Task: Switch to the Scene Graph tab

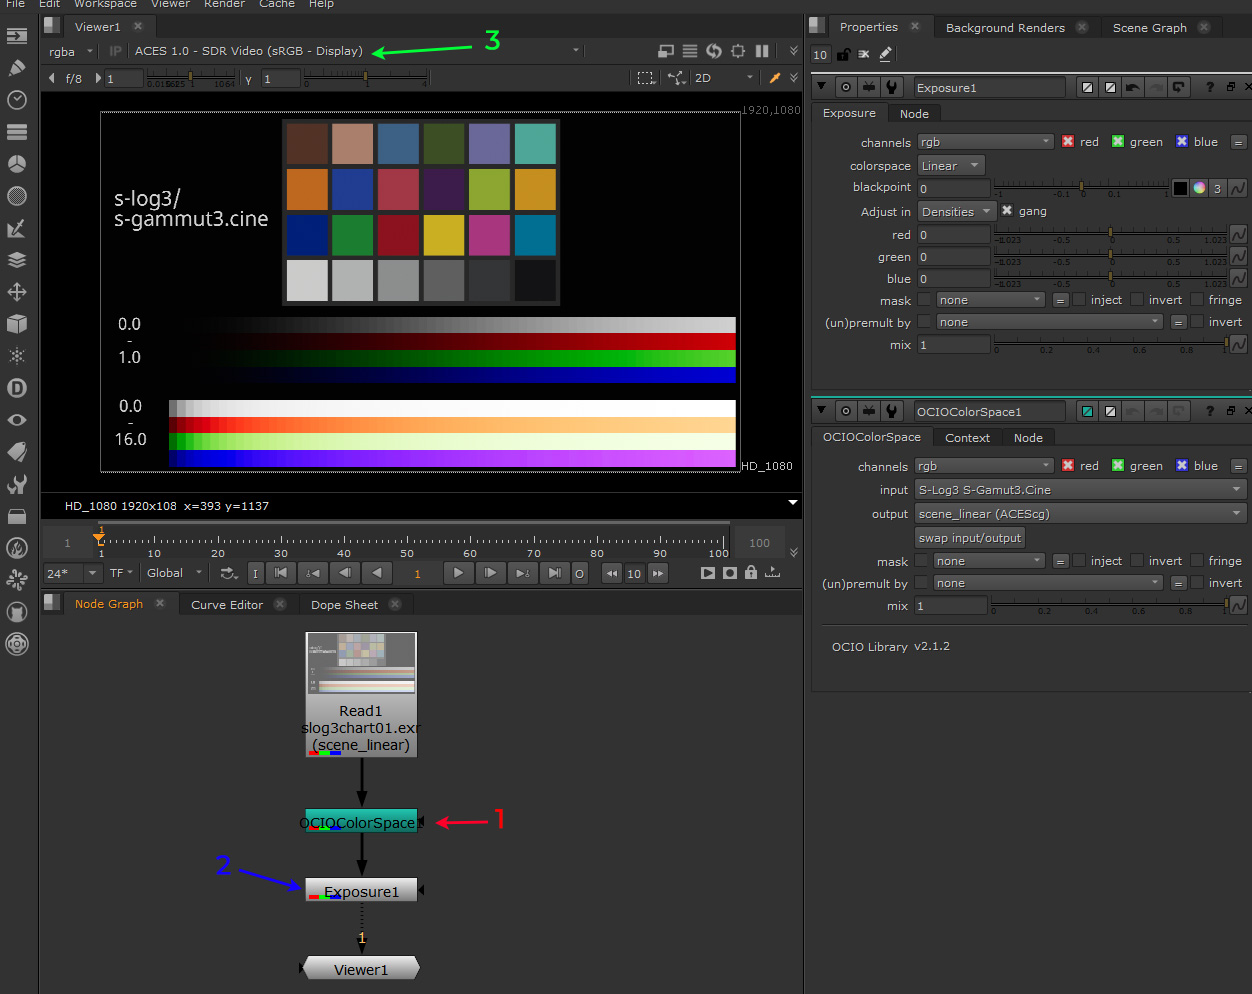Action: (1150, 28)
